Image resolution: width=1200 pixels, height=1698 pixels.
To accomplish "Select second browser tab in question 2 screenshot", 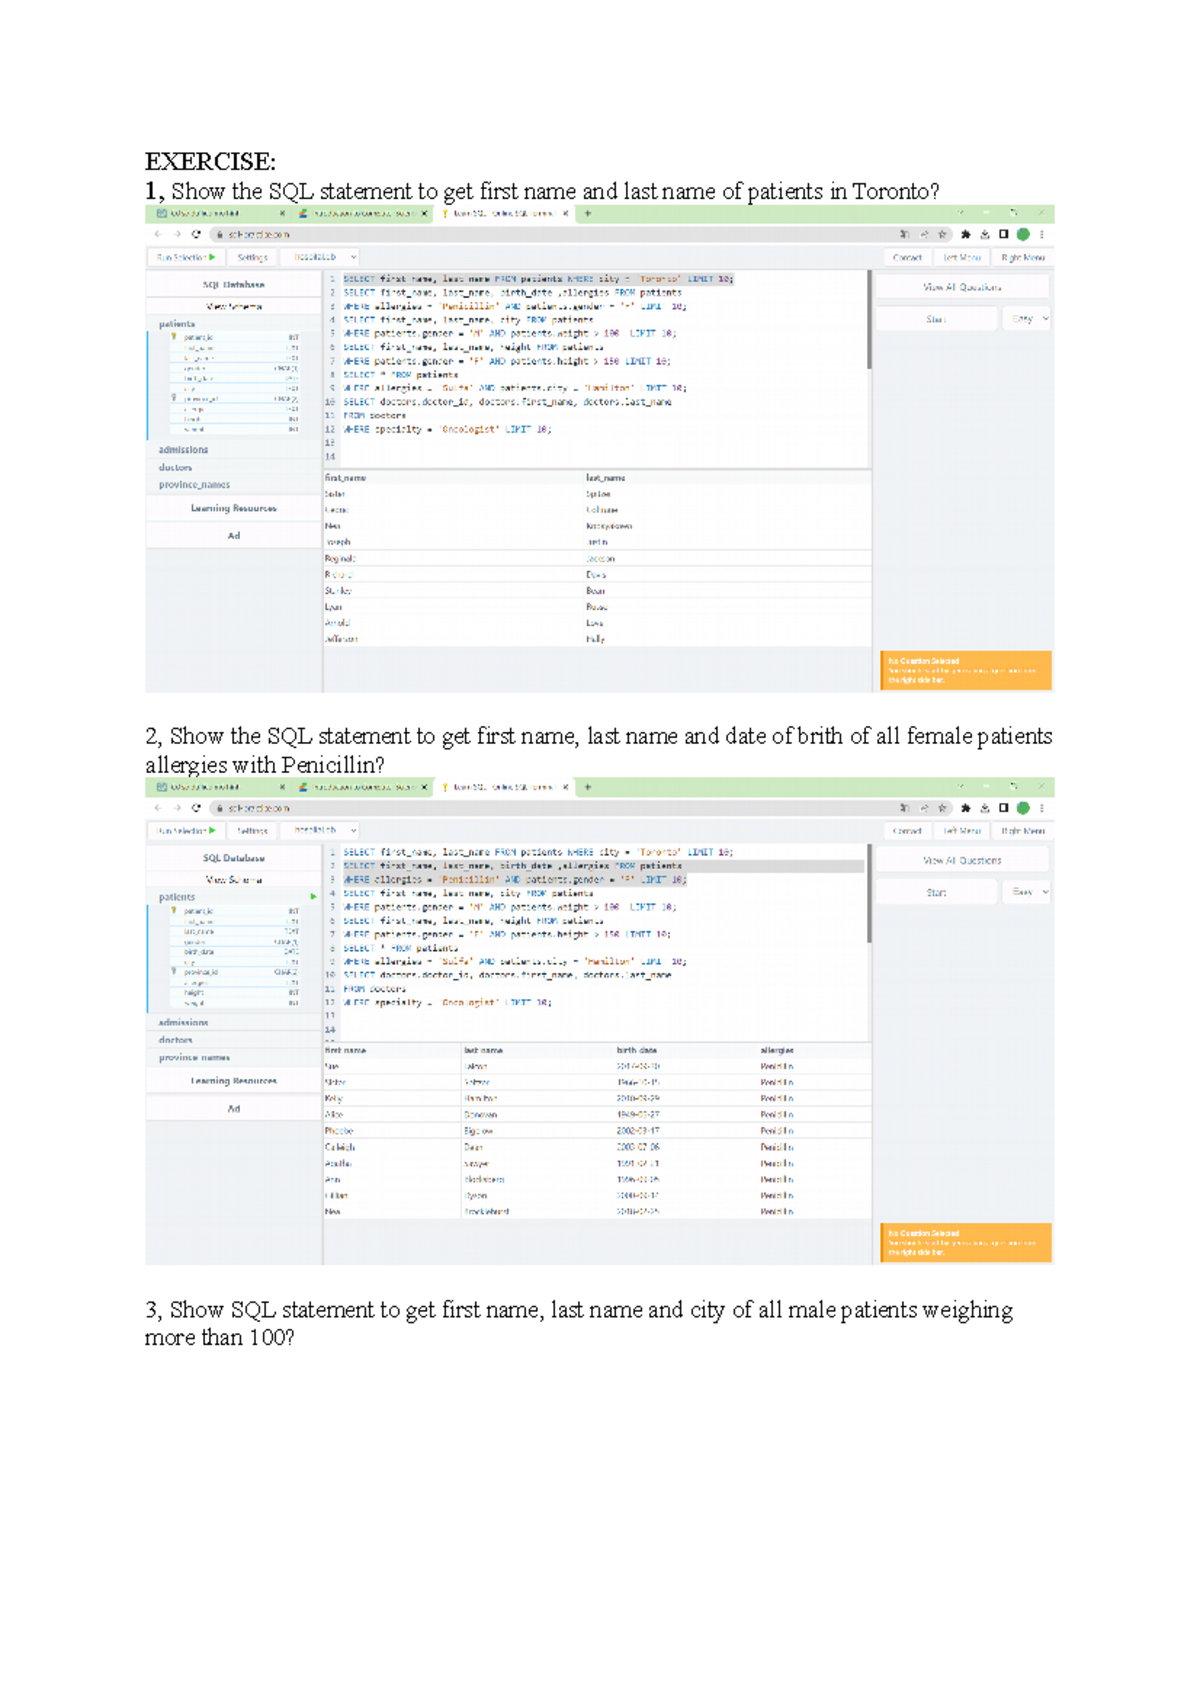I will (363, 788).
